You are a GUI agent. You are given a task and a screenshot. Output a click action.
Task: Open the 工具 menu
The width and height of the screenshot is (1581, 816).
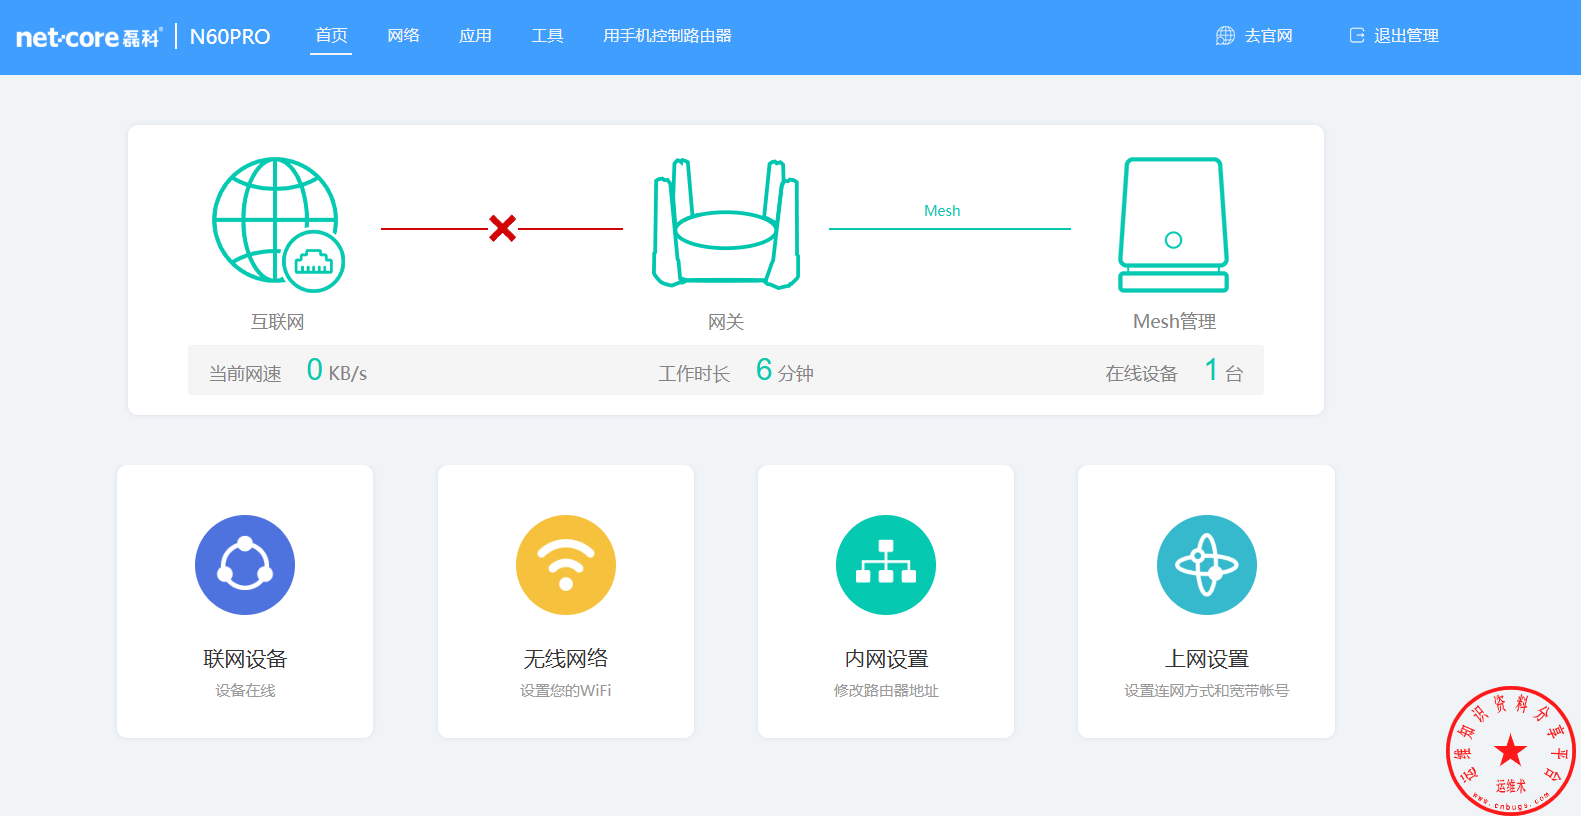547,36
